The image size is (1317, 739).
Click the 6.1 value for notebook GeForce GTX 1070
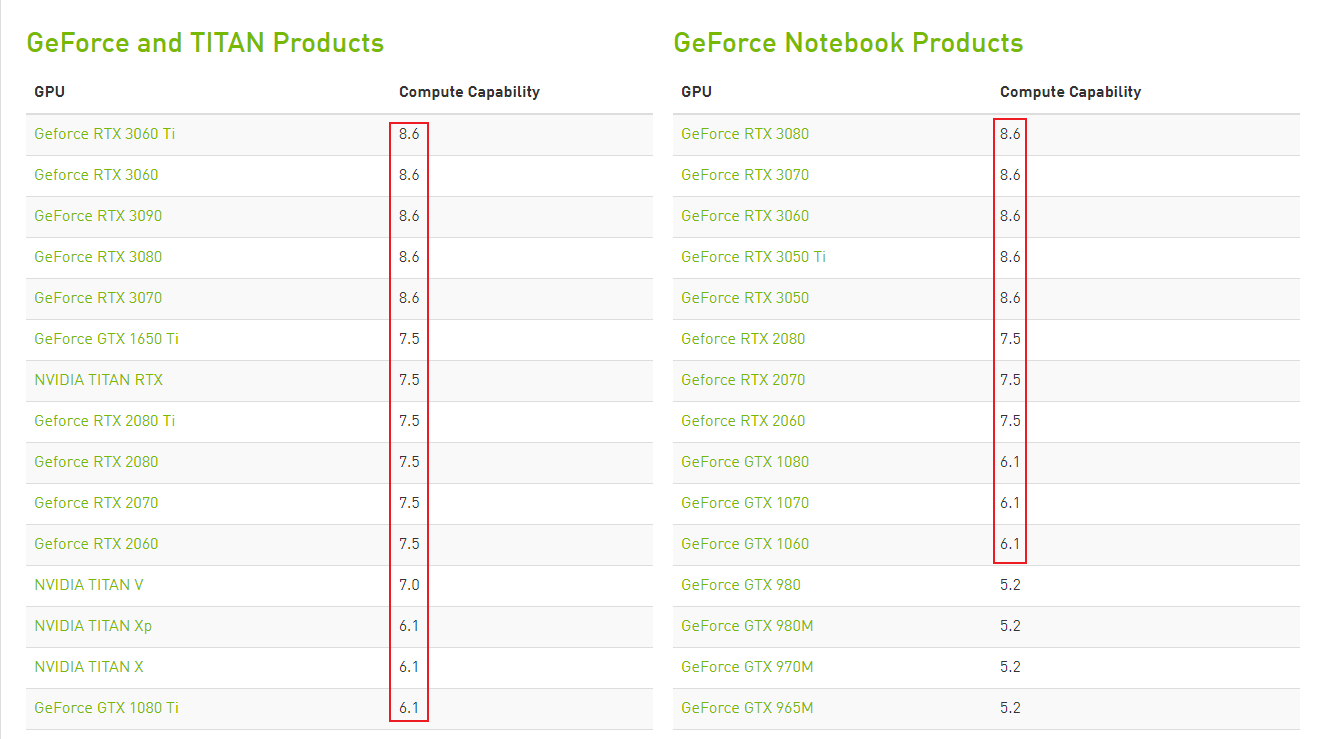pos(1010,503)
